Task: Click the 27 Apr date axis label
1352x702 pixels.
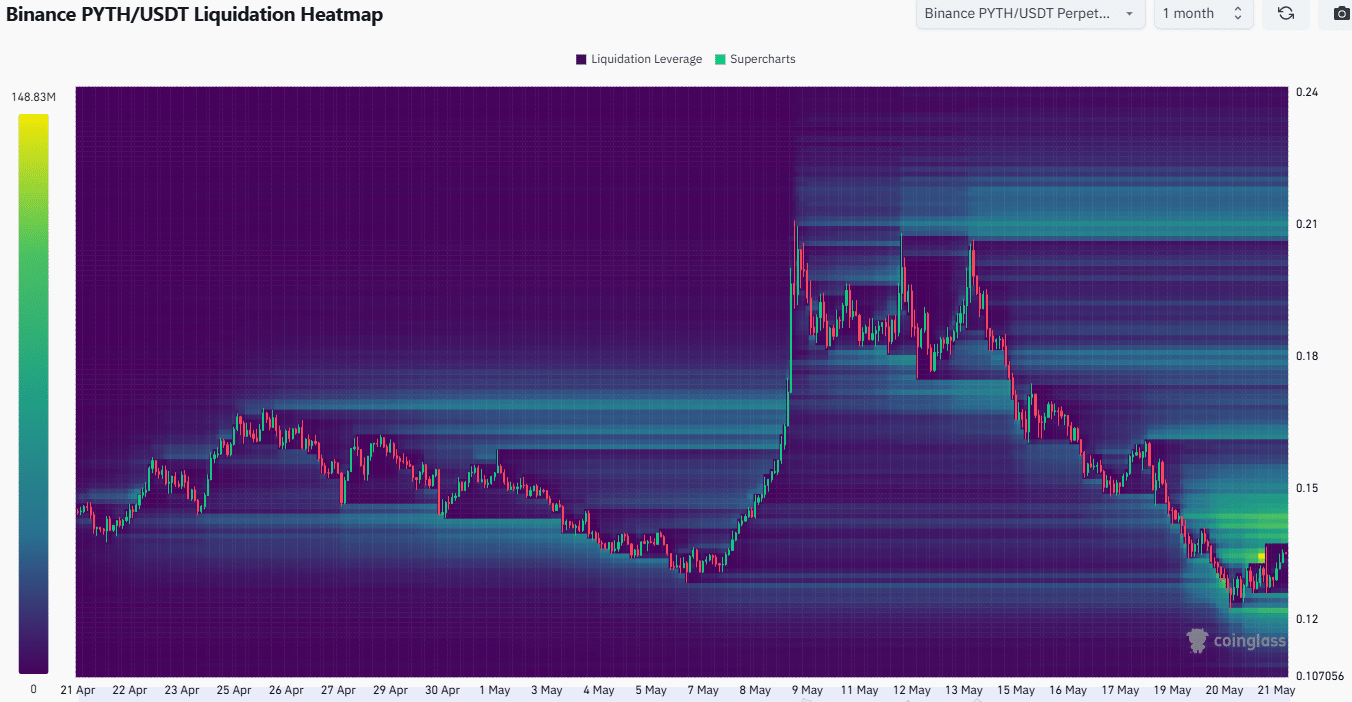Action: 338,690
